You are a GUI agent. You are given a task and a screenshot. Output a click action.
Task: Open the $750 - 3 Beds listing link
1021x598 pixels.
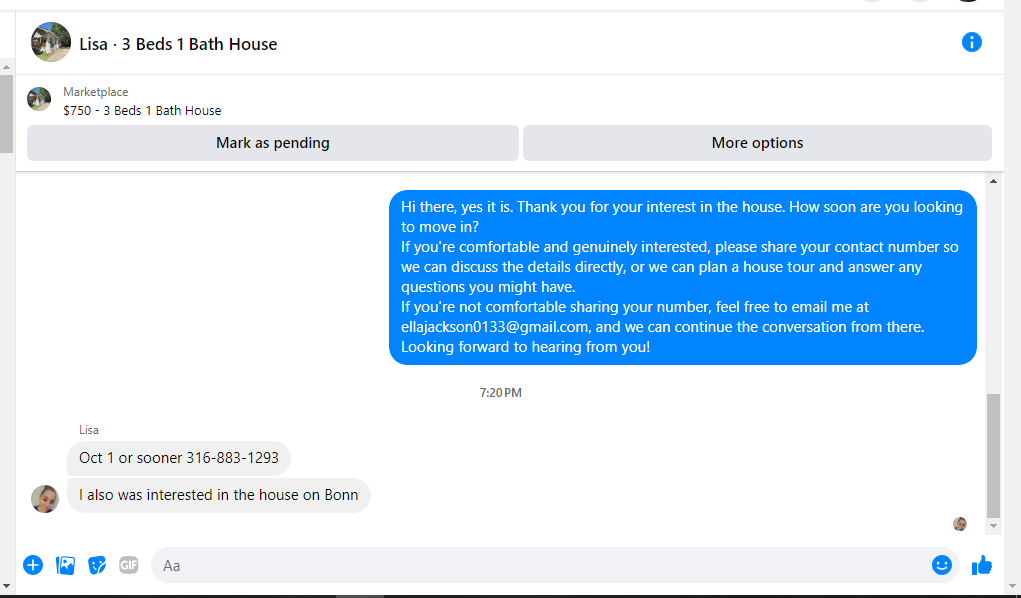click(142, 111)
